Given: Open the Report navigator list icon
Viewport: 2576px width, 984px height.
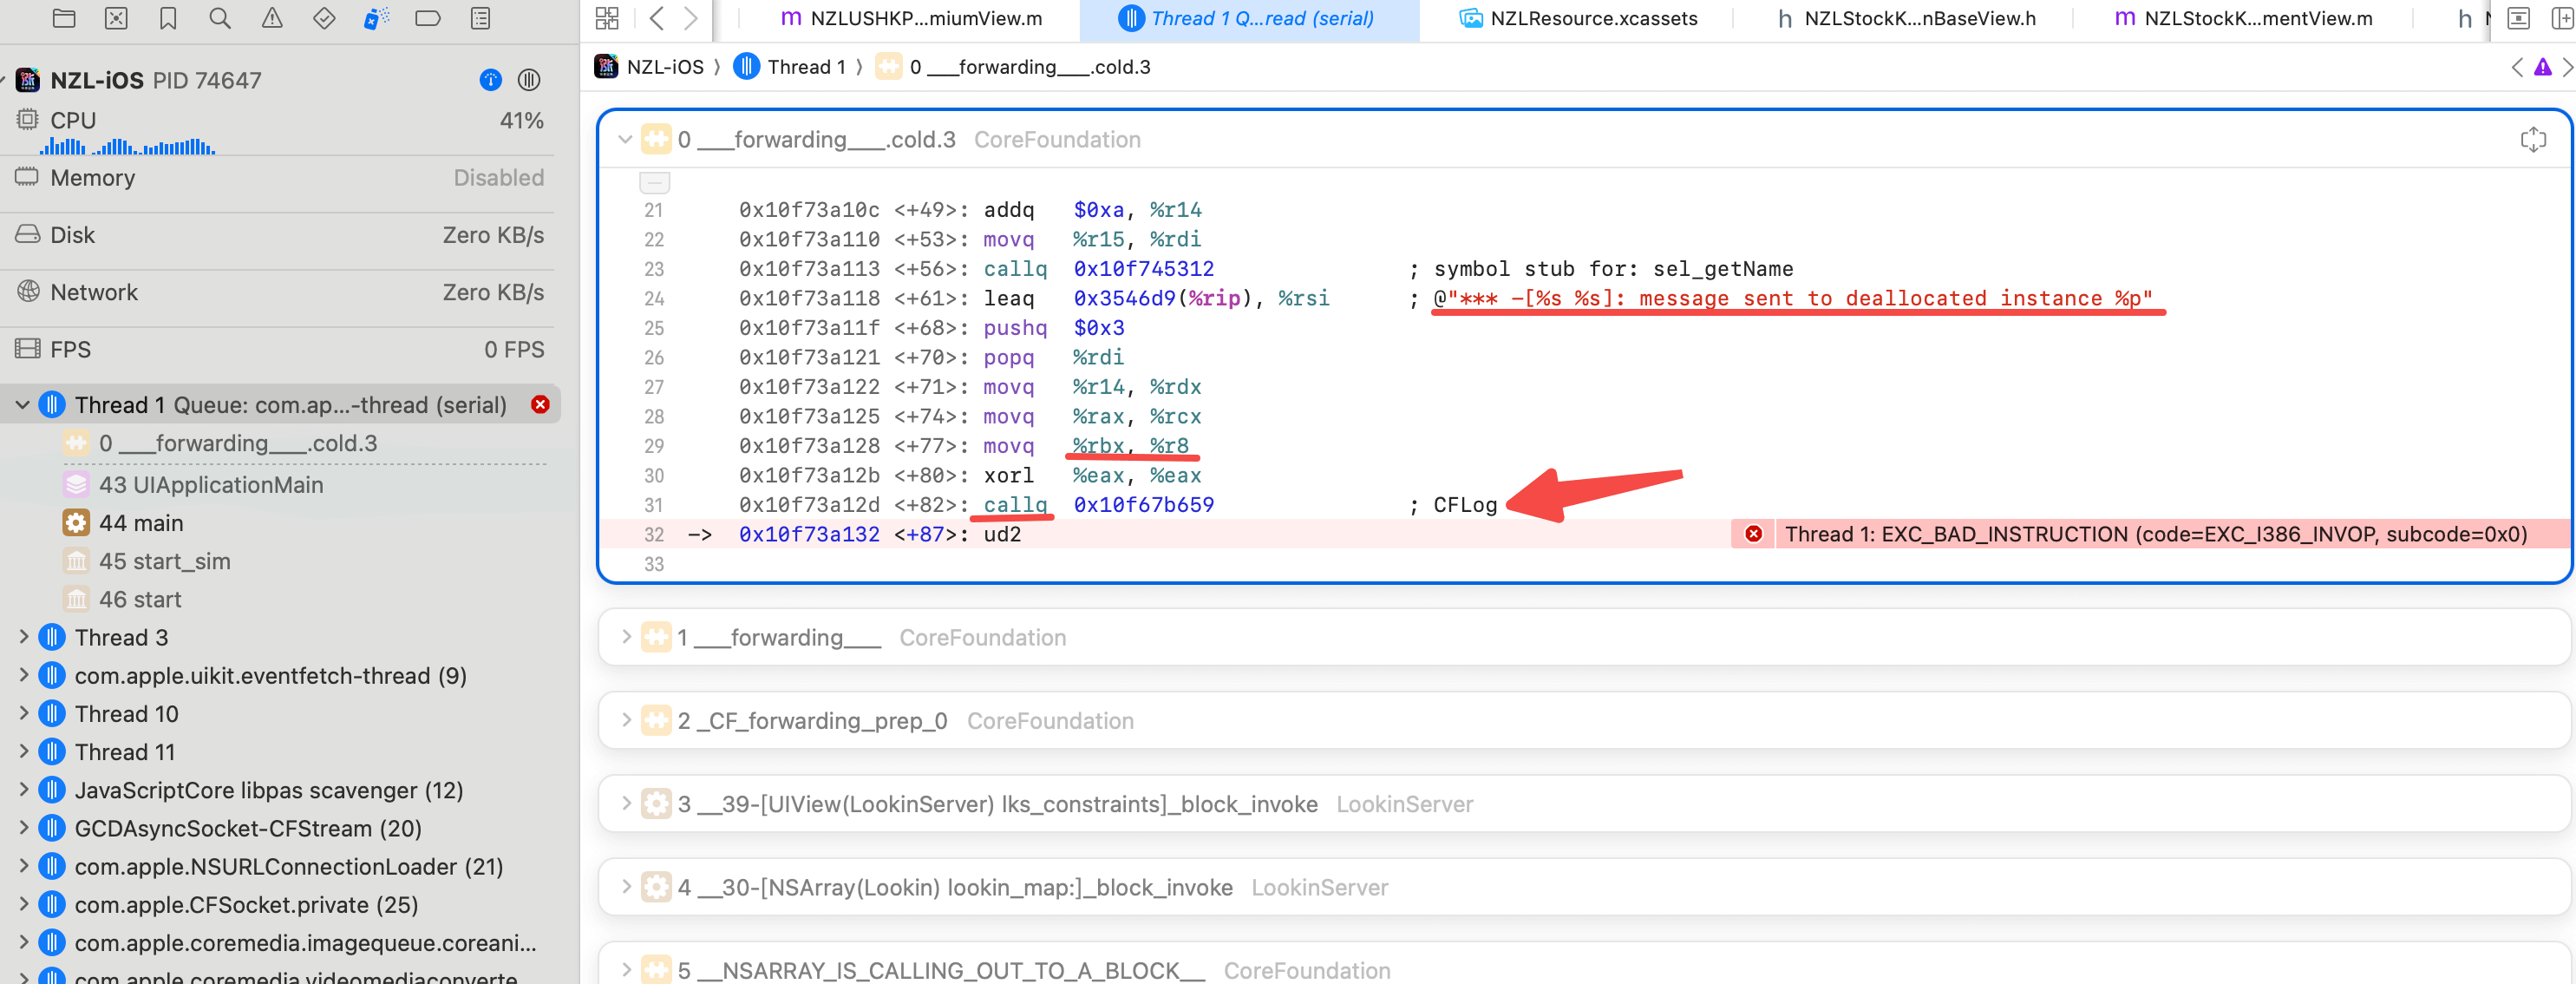Looking at the screenshot, I should click(480, 18).
